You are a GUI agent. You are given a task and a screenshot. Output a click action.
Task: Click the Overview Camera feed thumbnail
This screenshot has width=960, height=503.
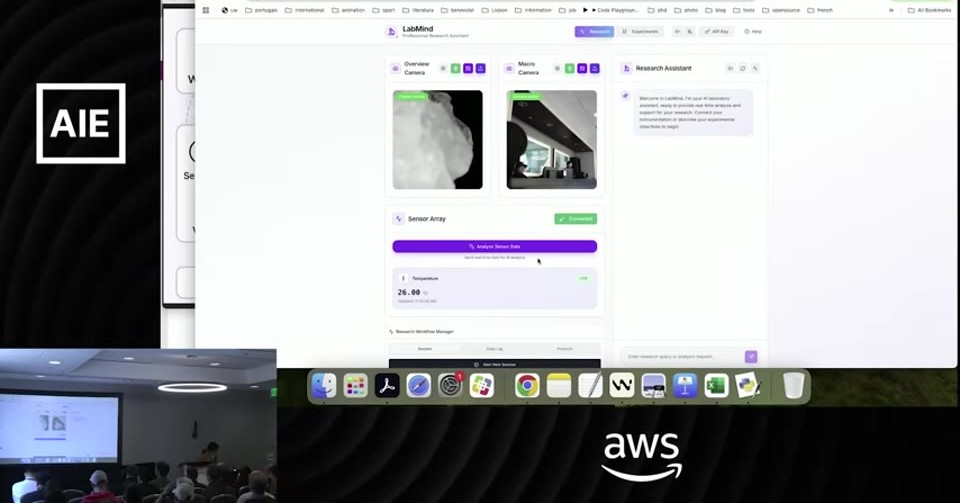pyautogui.click(x=438, y=140)
